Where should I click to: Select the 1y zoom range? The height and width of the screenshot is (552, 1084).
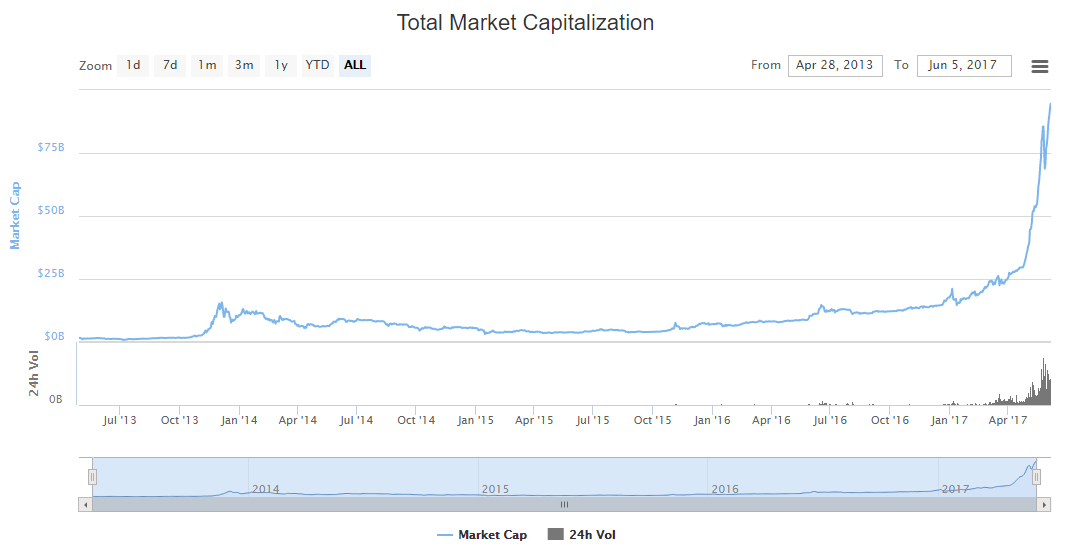point(281,66)
